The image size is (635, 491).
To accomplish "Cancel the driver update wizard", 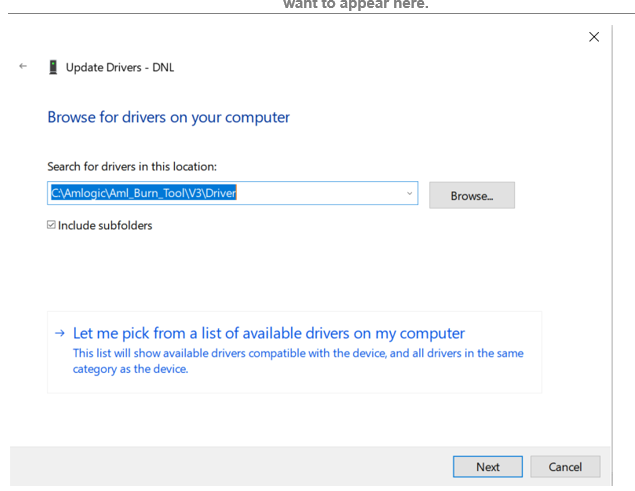I will point(565,467).
